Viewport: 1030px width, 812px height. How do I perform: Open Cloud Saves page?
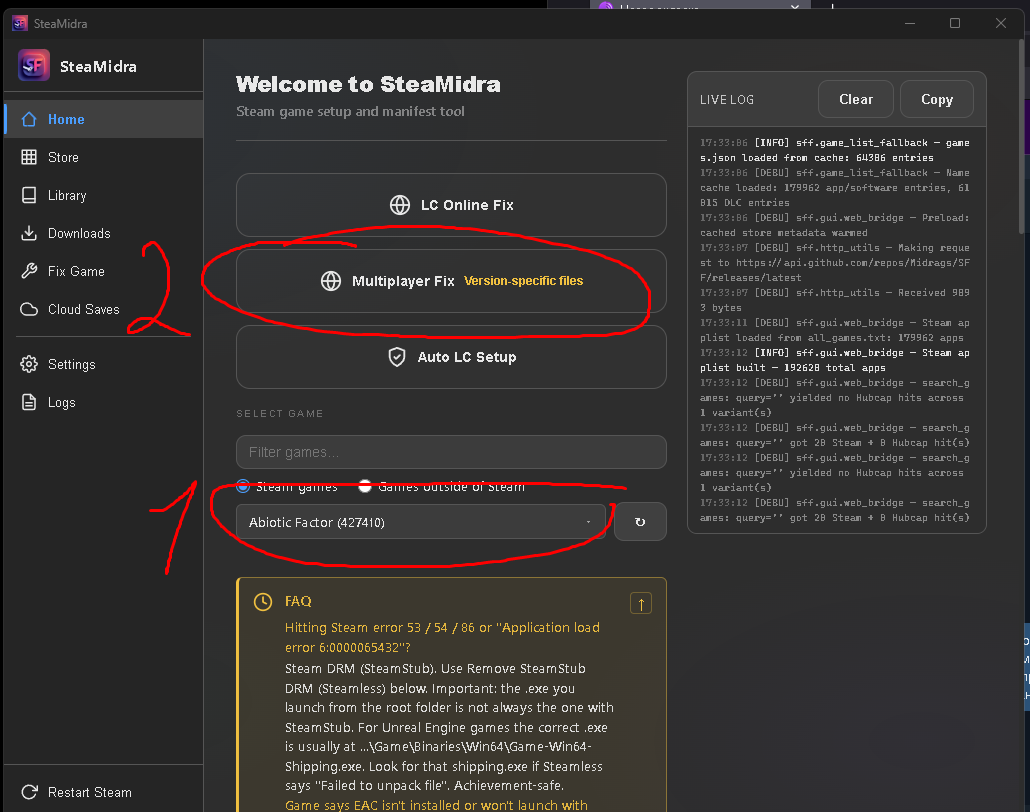pos(103,309)
